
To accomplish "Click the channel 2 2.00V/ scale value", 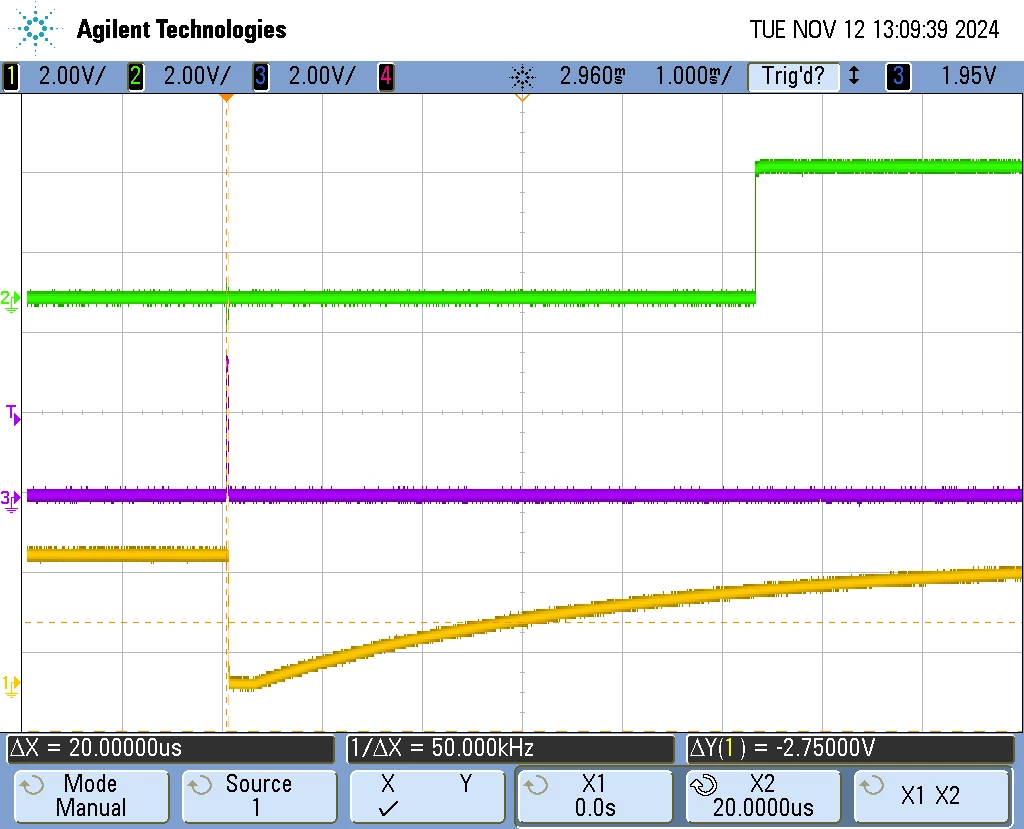I will pyautogui.click(x=197, y=76).
